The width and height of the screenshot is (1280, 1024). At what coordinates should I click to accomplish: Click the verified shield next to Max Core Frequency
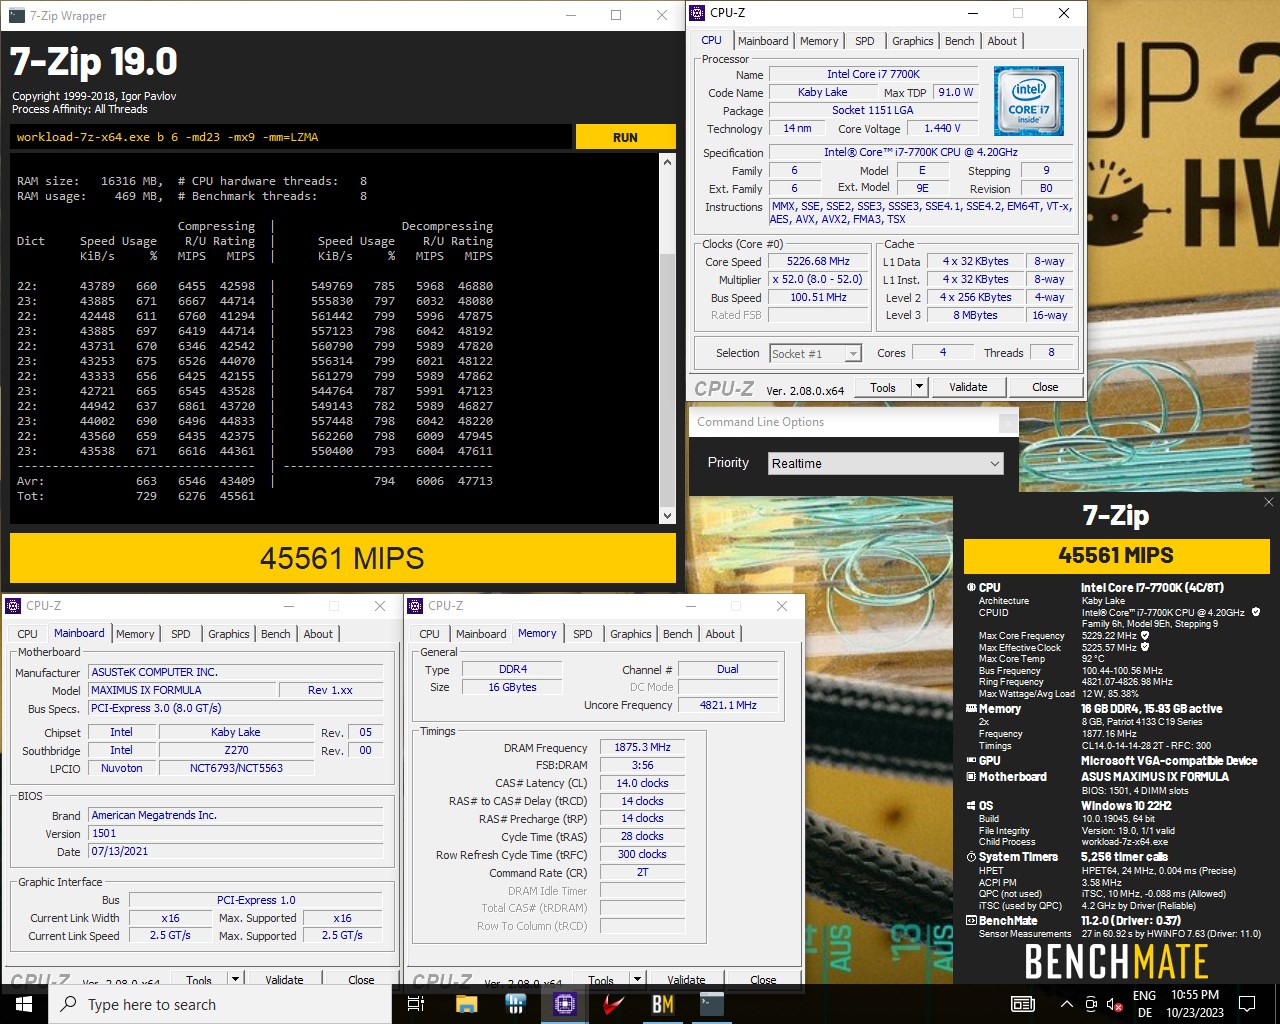pos(1145,636)
